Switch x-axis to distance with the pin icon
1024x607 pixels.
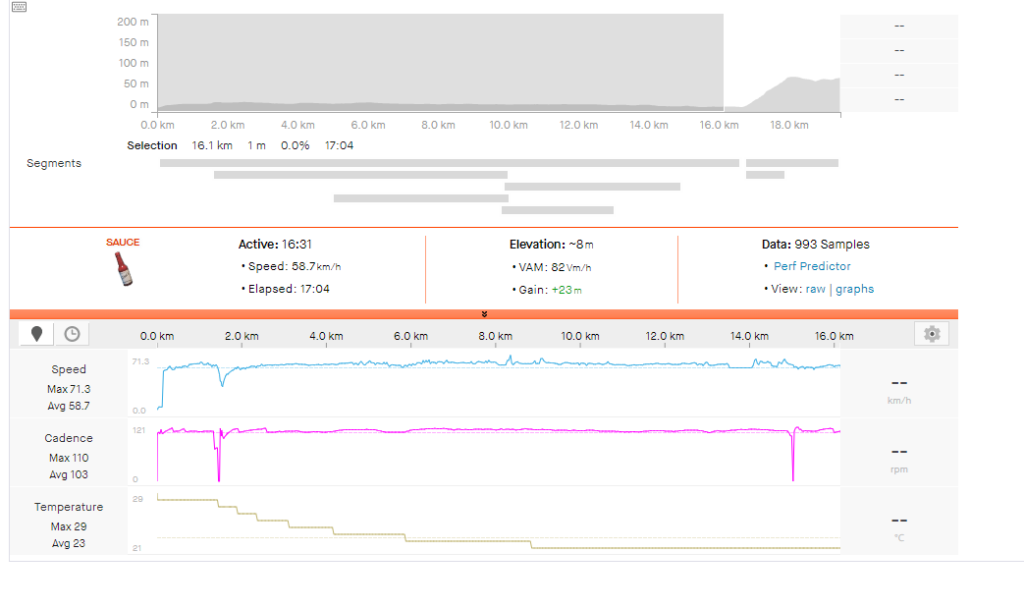tap(37, 334)
